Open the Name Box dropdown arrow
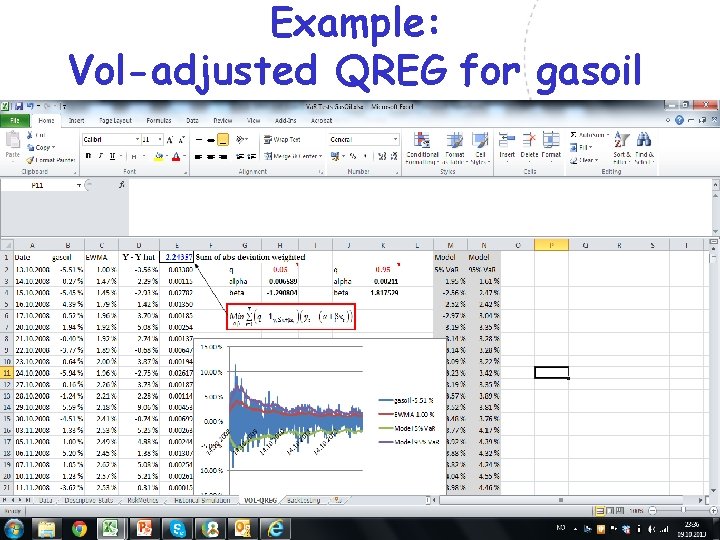This screenshot has width=720, height=540. [x=79, y=185]
